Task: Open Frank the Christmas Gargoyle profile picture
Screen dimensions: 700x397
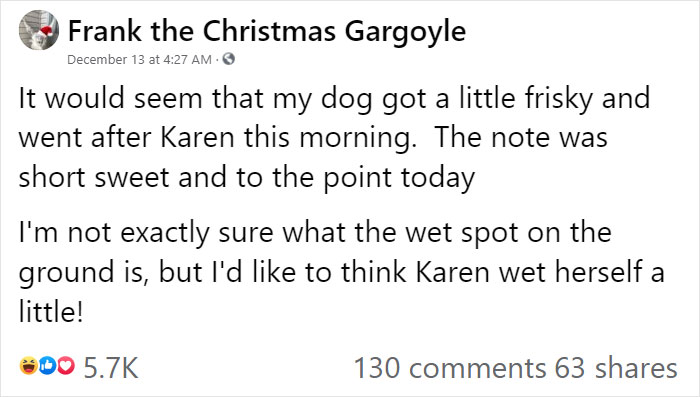Action: [38, 30]
